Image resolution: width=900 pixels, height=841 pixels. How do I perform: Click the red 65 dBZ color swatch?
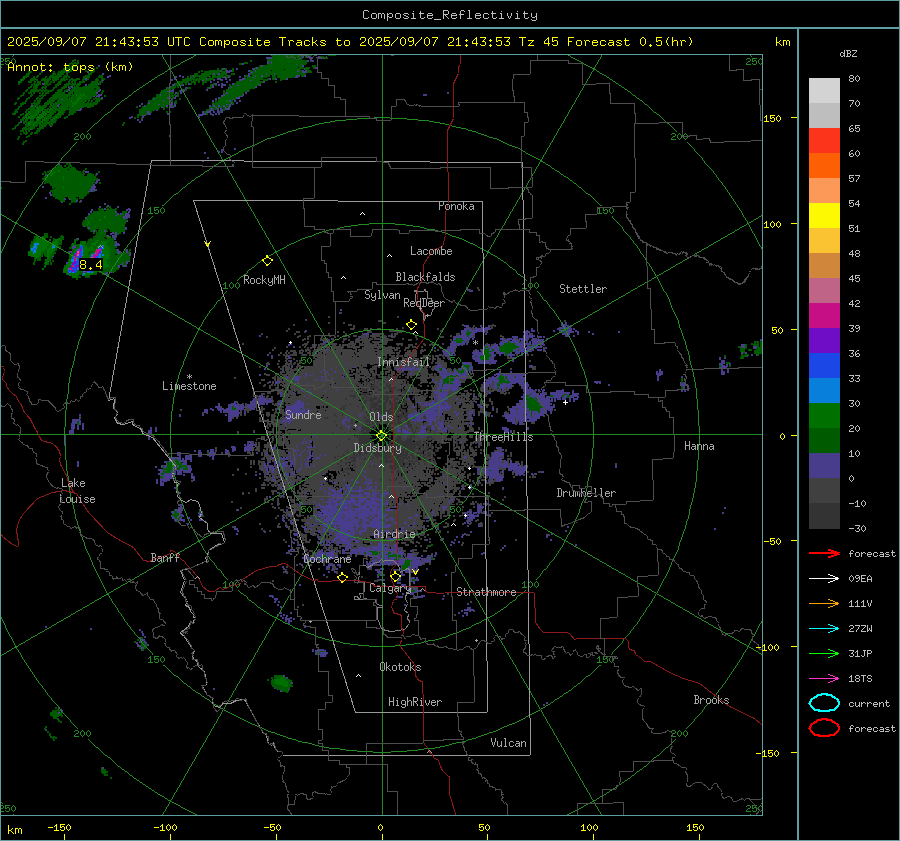[x=824, y=140]
